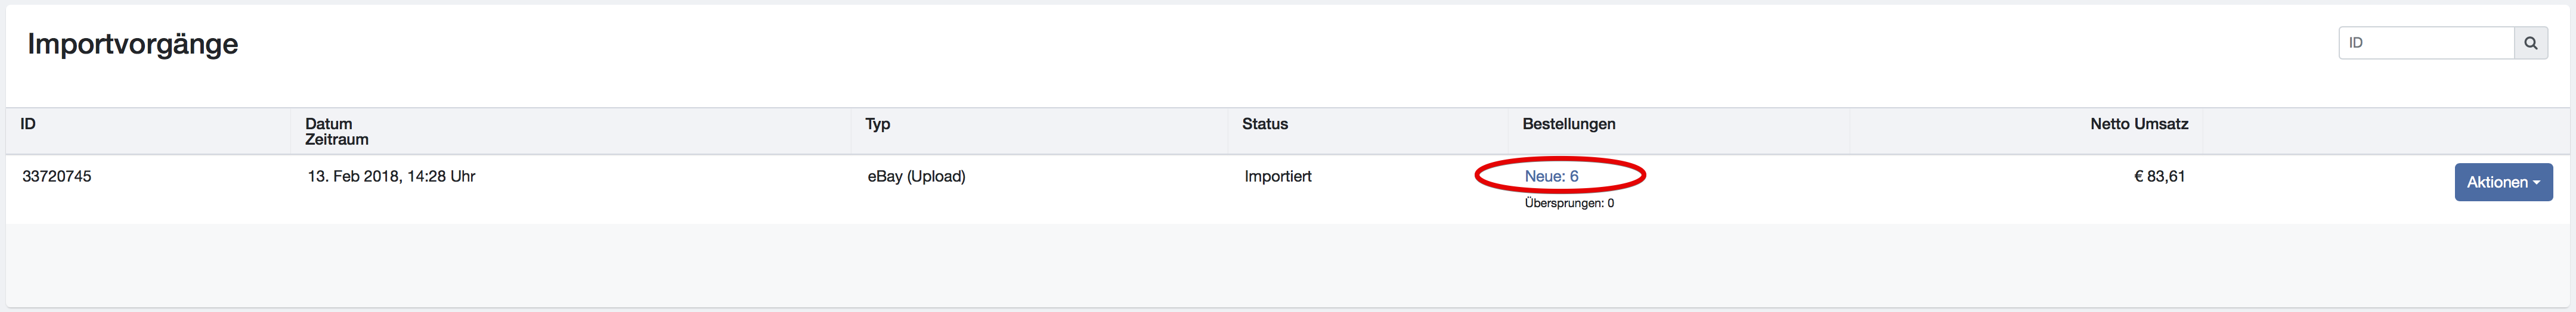Focus the ID search input field

[x=2425, y=43]
